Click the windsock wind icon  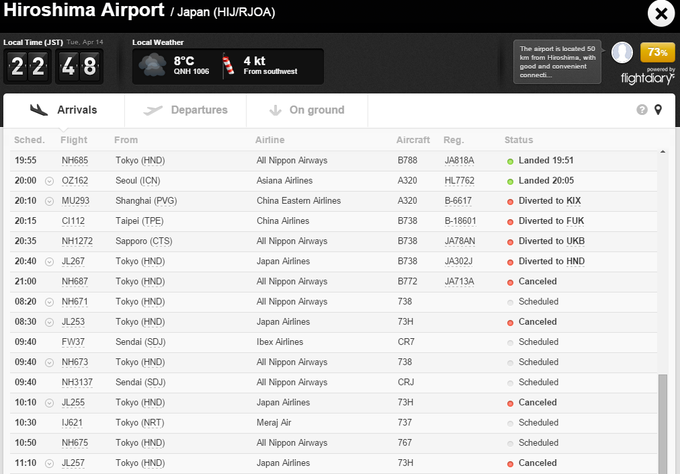(228, 65)
